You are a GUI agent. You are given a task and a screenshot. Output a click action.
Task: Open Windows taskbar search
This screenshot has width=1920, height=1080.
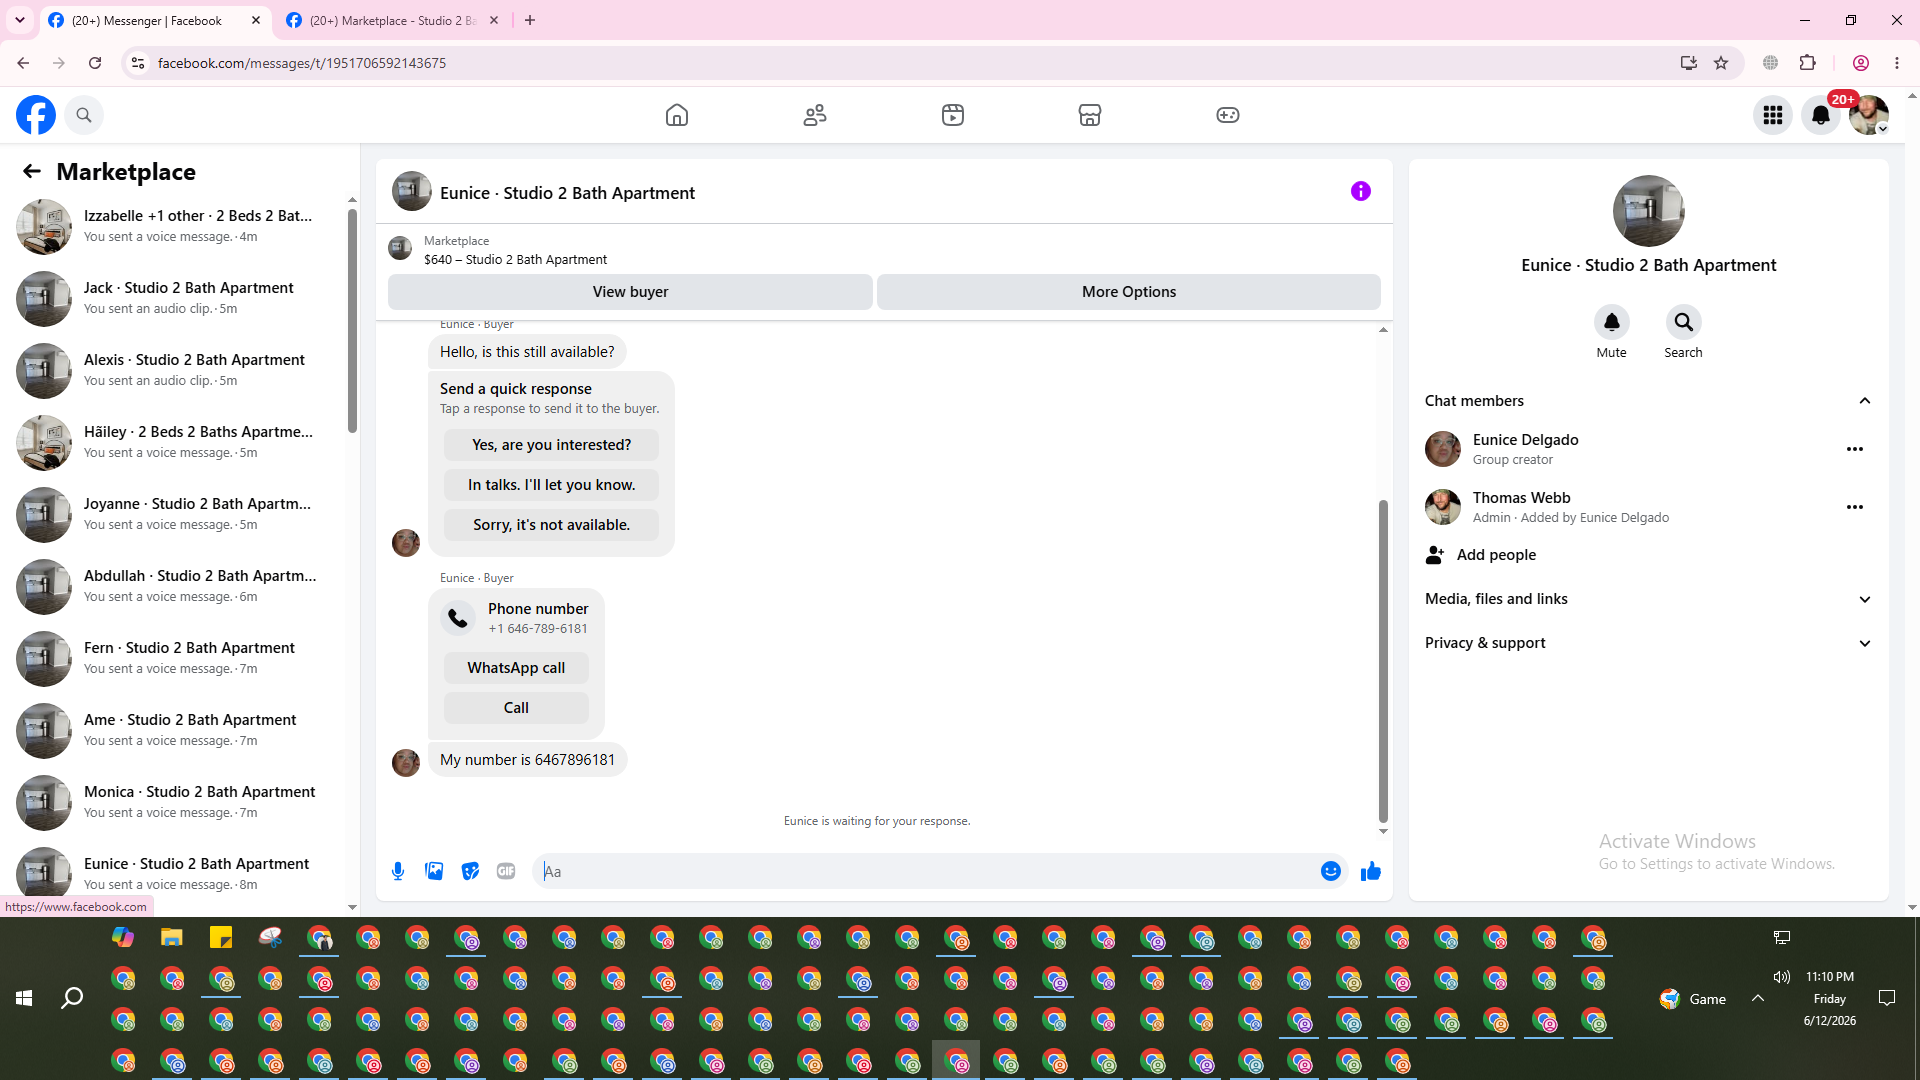pyautogui.click(x=72, y=998)
